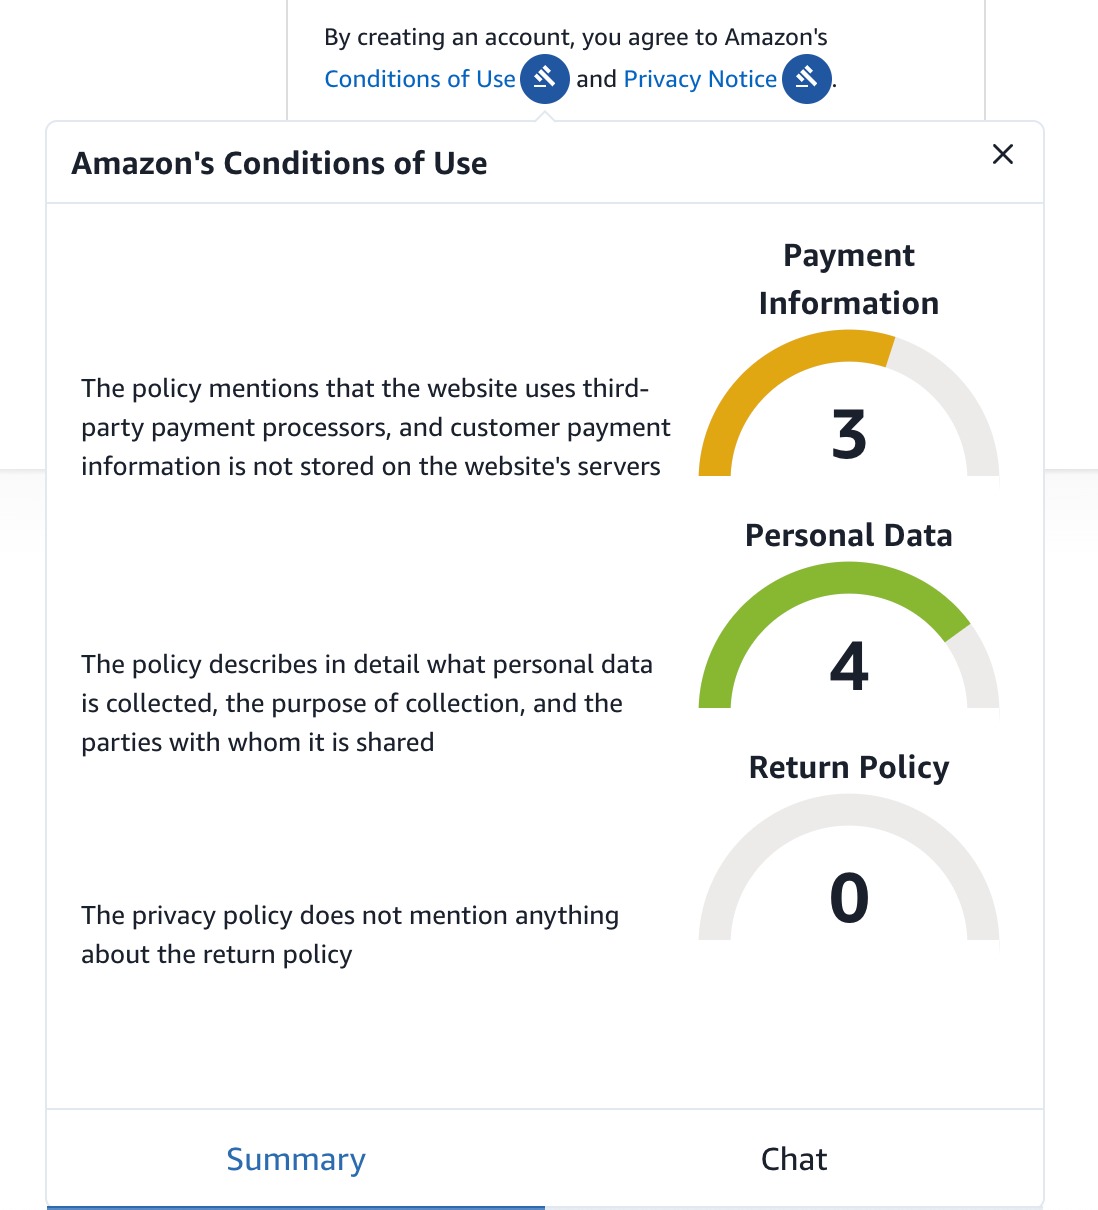Click the Personal Data heading
Image resolution: width=1098 pixels, height=1210 pixels.
coord(849,535)
